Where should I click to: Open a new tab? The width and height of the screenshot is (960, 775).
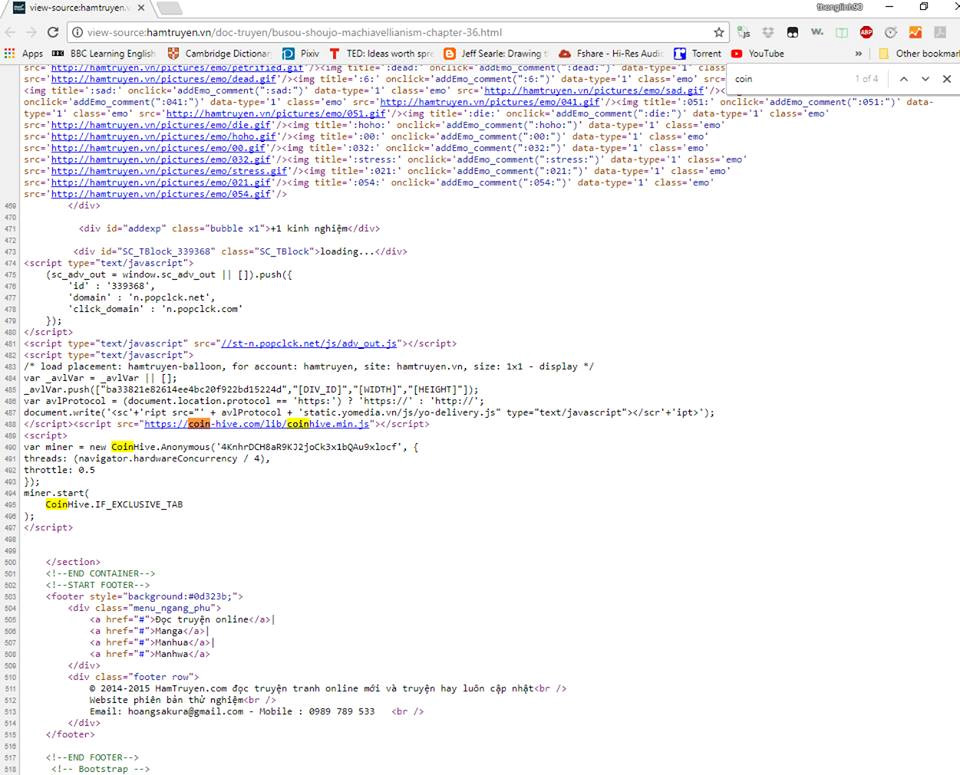[x=170, y=8]
